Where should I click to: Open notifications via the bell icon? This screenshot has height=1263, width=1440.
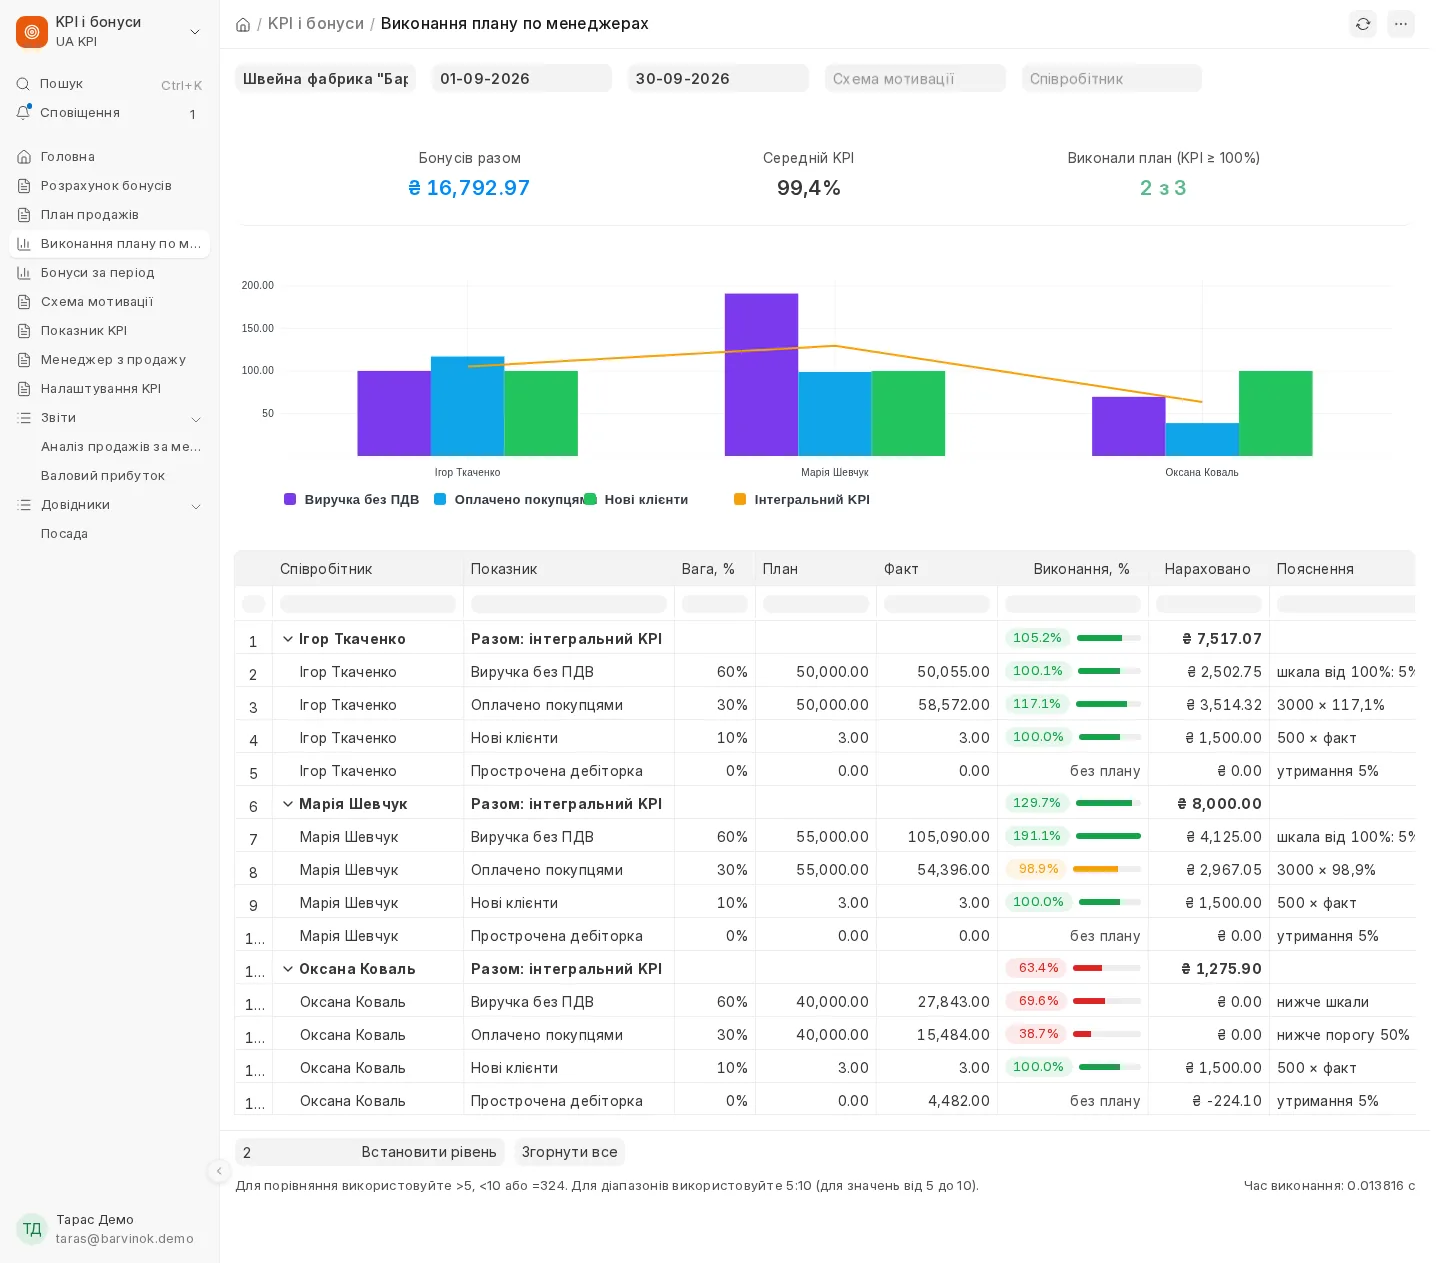23,113
